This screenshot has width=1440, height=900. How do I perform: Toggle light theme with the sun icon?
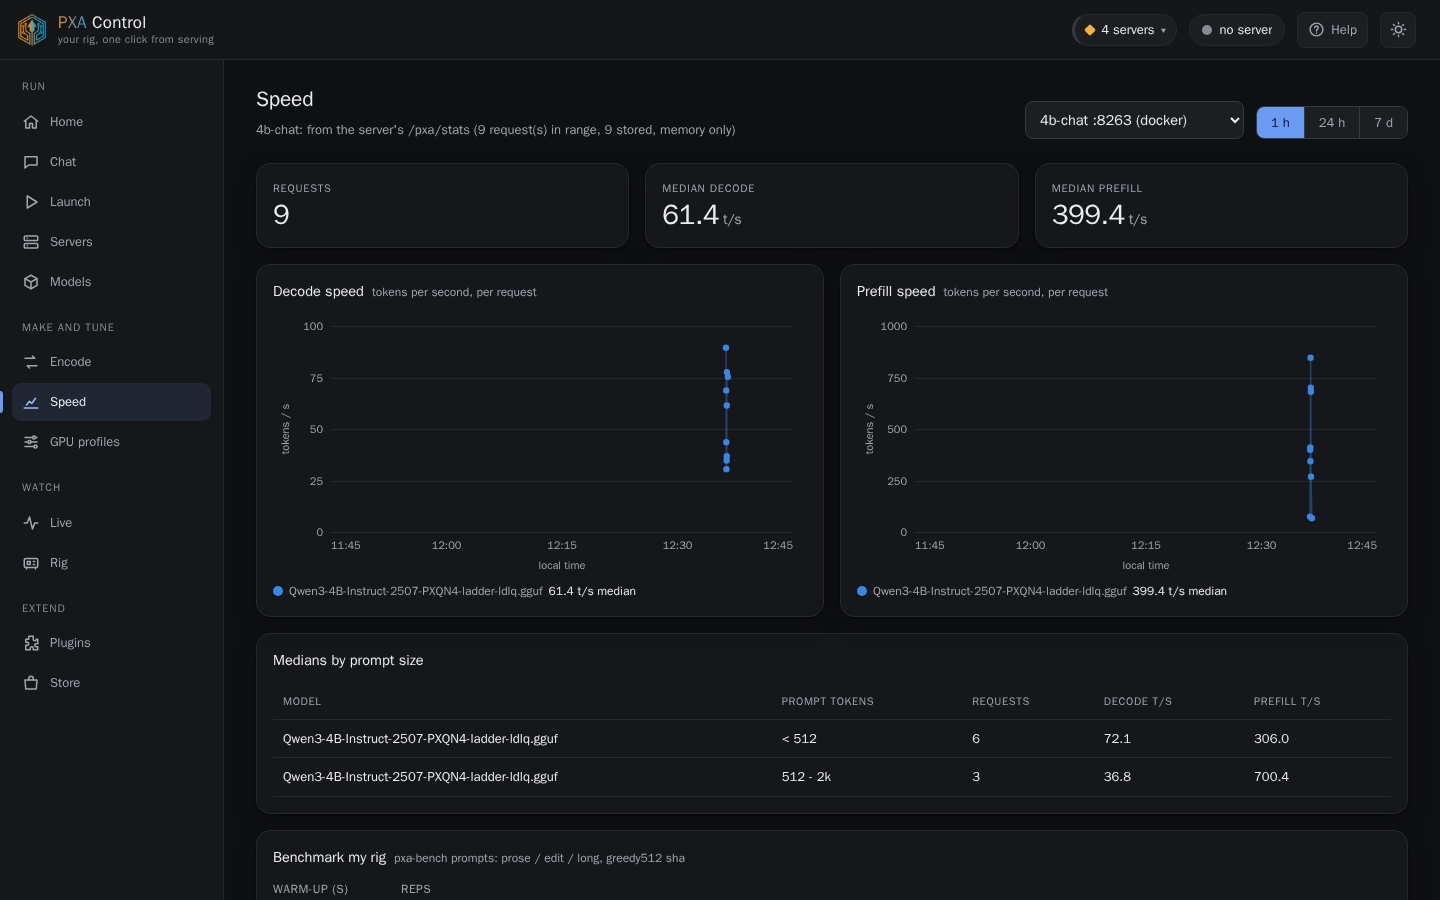[1398, 30]
